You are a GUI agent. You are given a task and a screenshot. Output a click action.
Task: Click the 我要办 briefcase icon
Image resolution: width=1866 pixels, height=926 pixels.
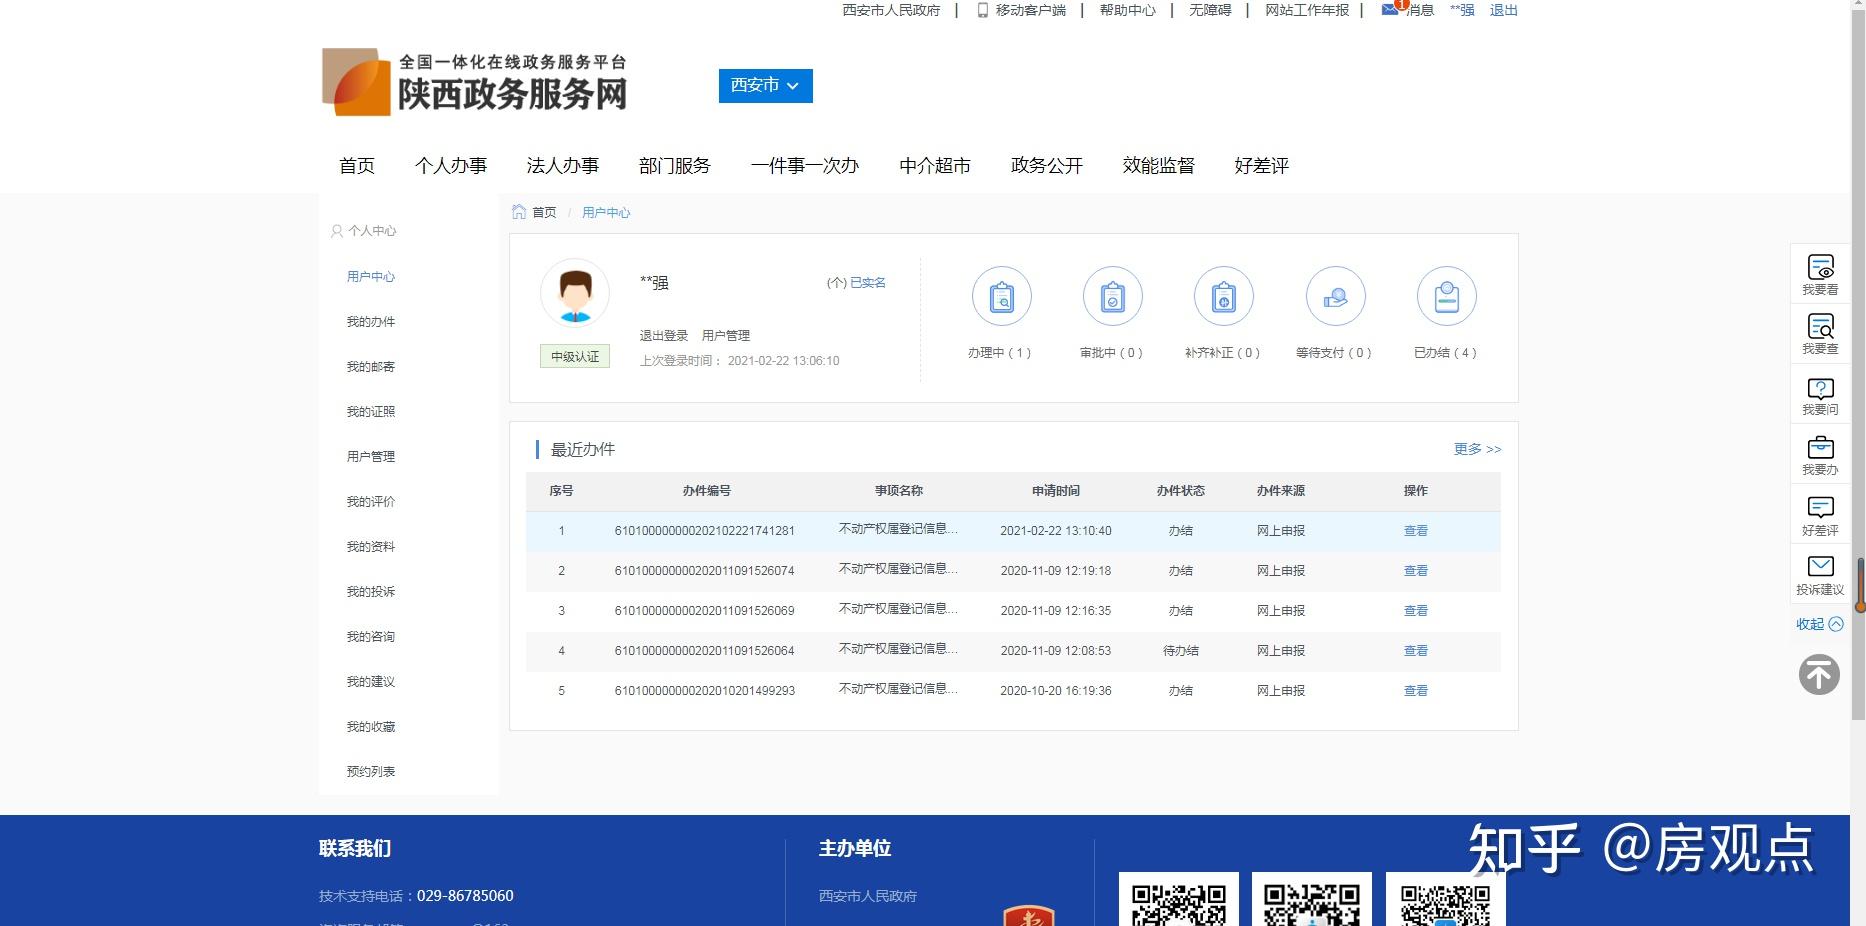(1820, 447)
